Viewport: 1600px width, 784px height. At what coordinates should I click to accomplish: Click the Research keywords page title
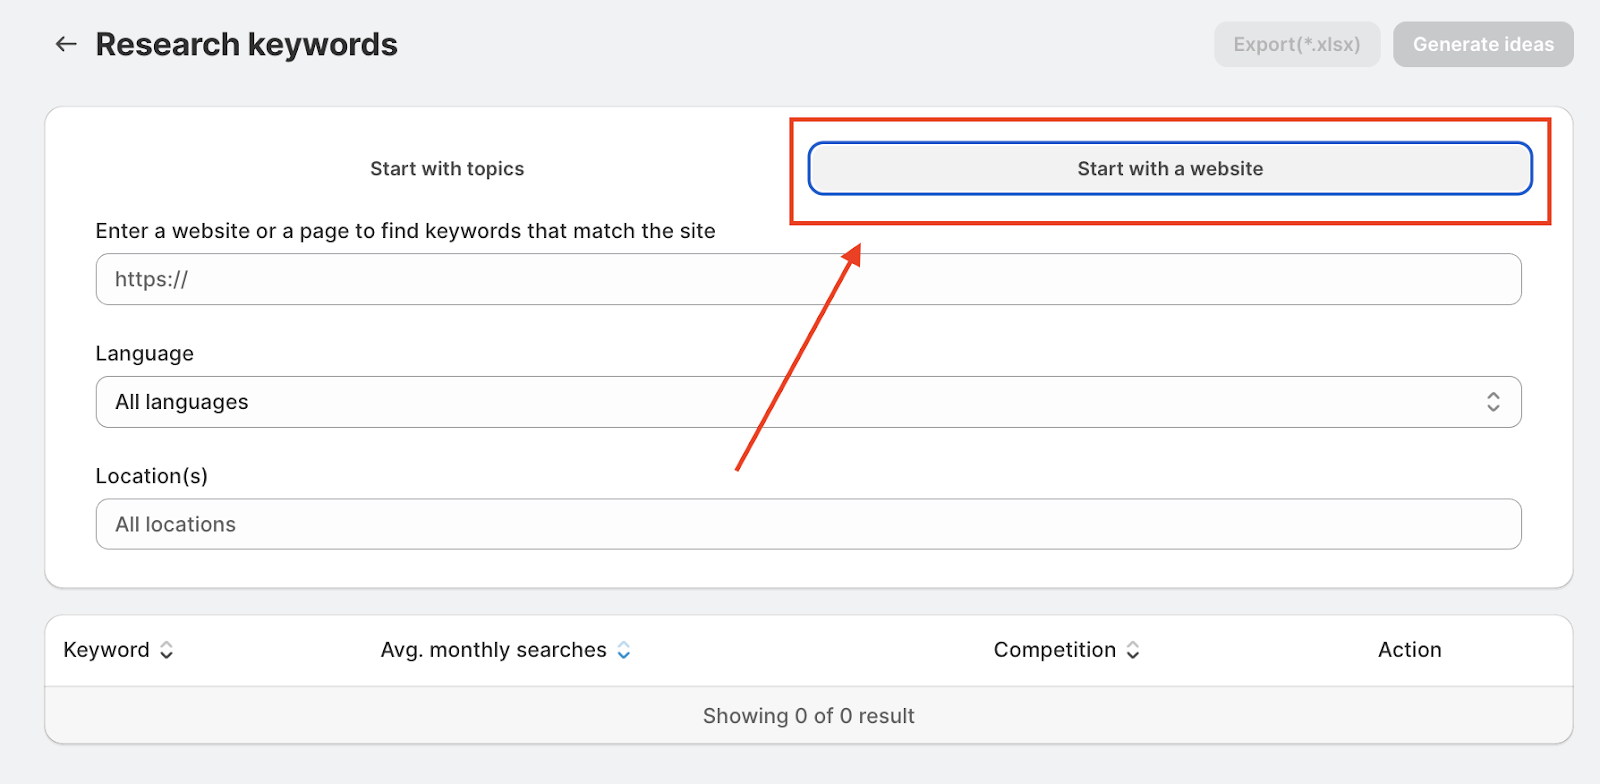[246, 45]
